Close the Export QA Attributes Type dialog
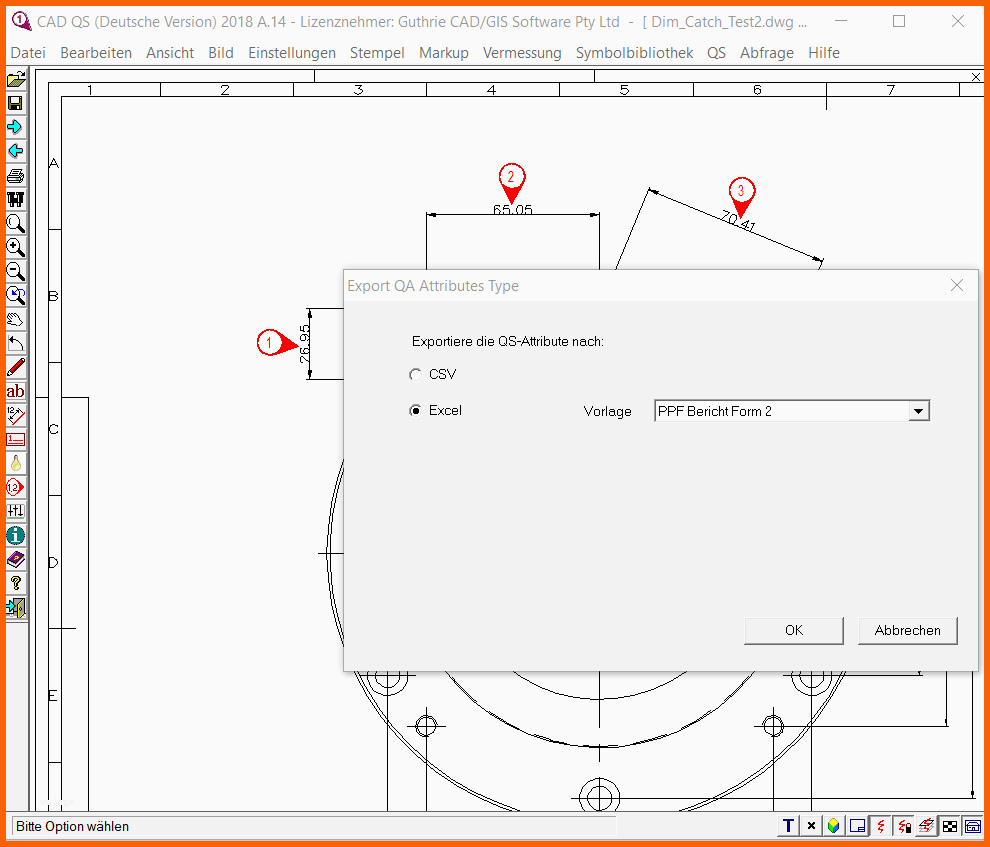Image resolution: width=990 pixels, height=847 pixels. pos(957,285)
